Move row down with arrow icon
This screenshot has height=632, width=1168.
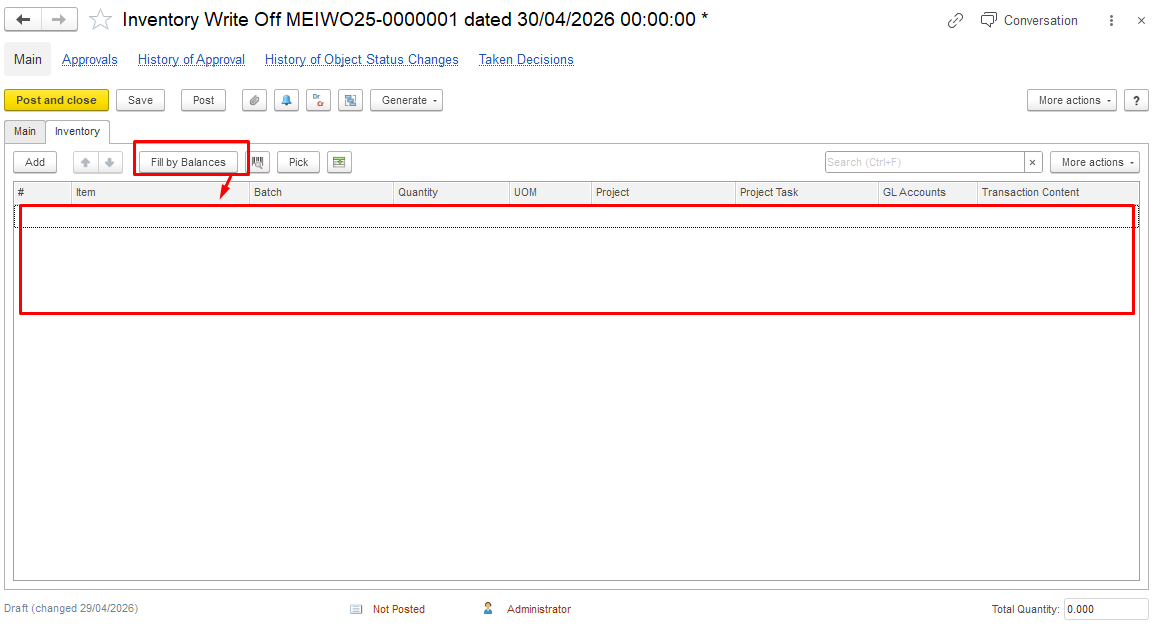(x=110, y=162)
